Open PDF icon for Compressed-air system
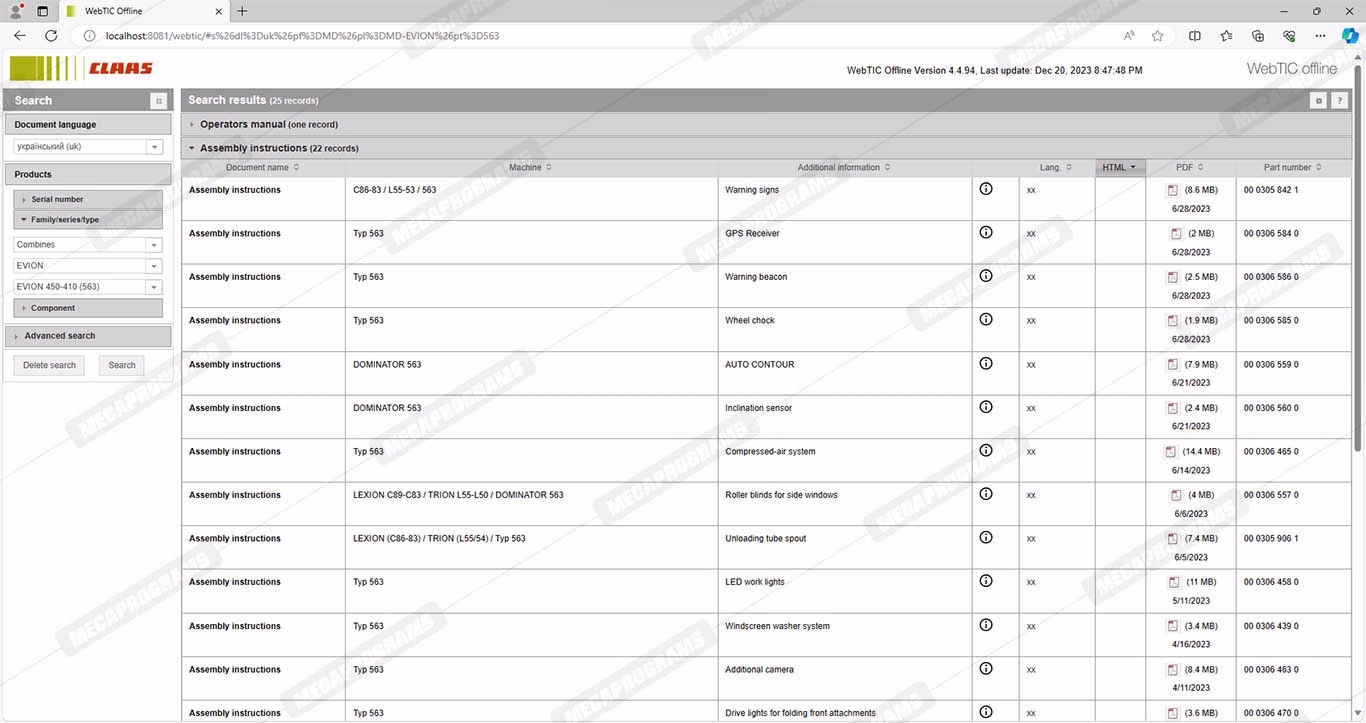This screenshot has width=1366, height=723. [x=1172, y=452]
